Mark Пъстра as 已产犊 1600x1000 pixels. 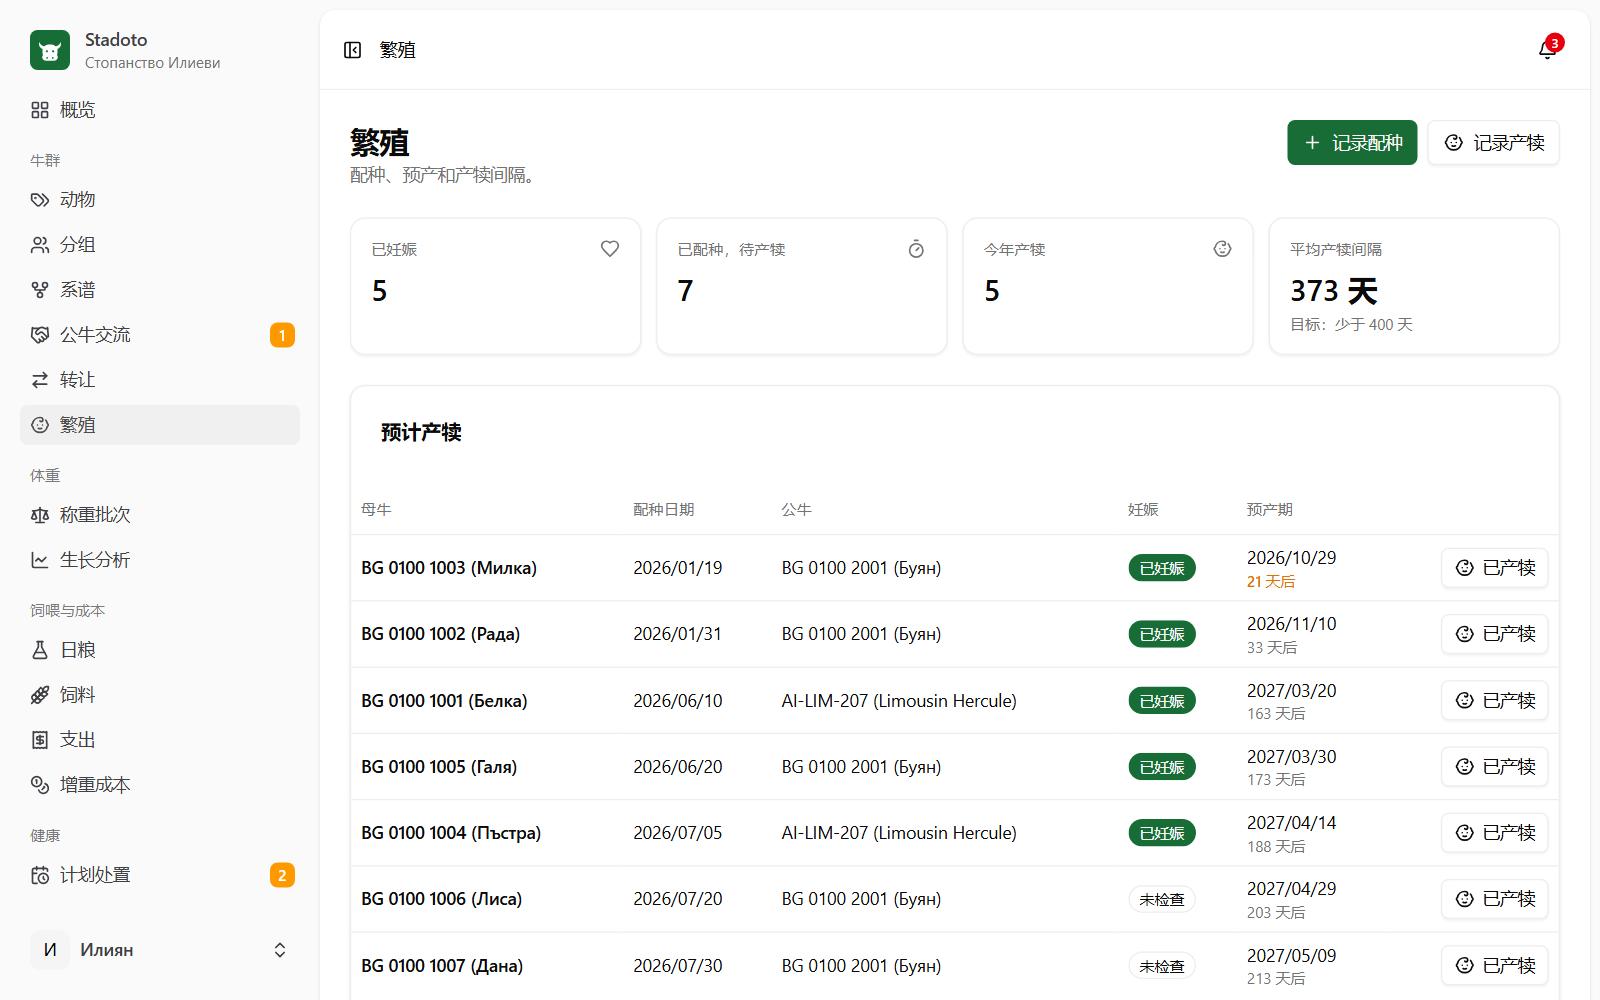(x=1495, y=833)
